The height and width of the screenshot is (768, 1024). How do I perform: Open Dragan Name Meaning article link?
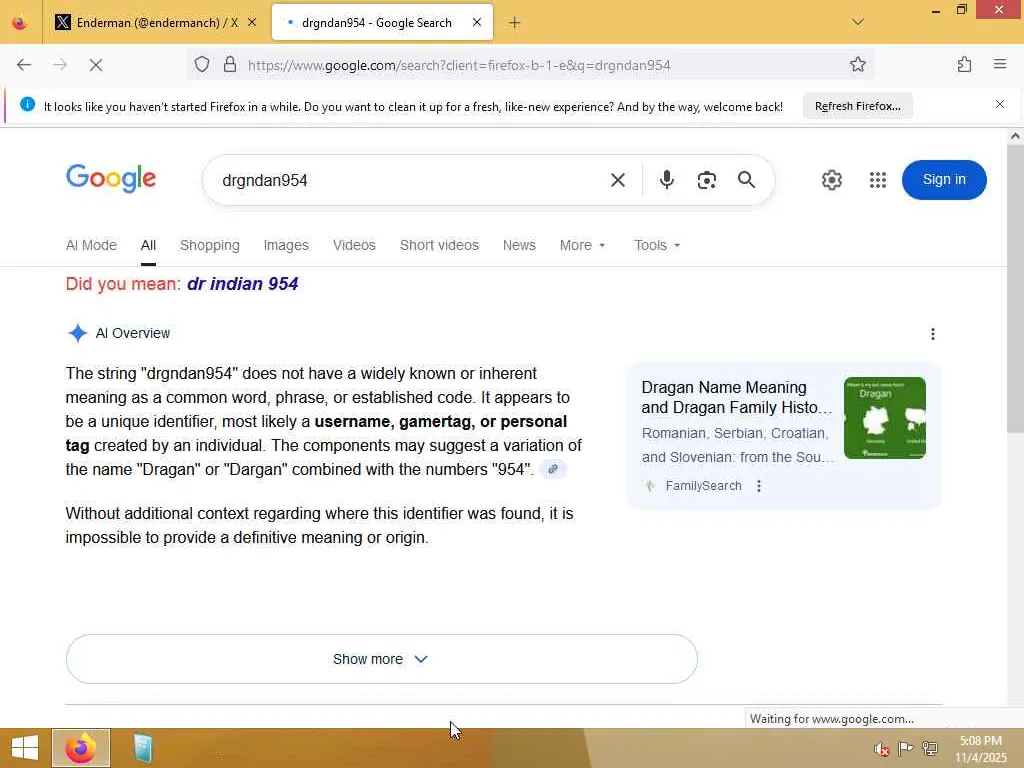click(737, 397)
